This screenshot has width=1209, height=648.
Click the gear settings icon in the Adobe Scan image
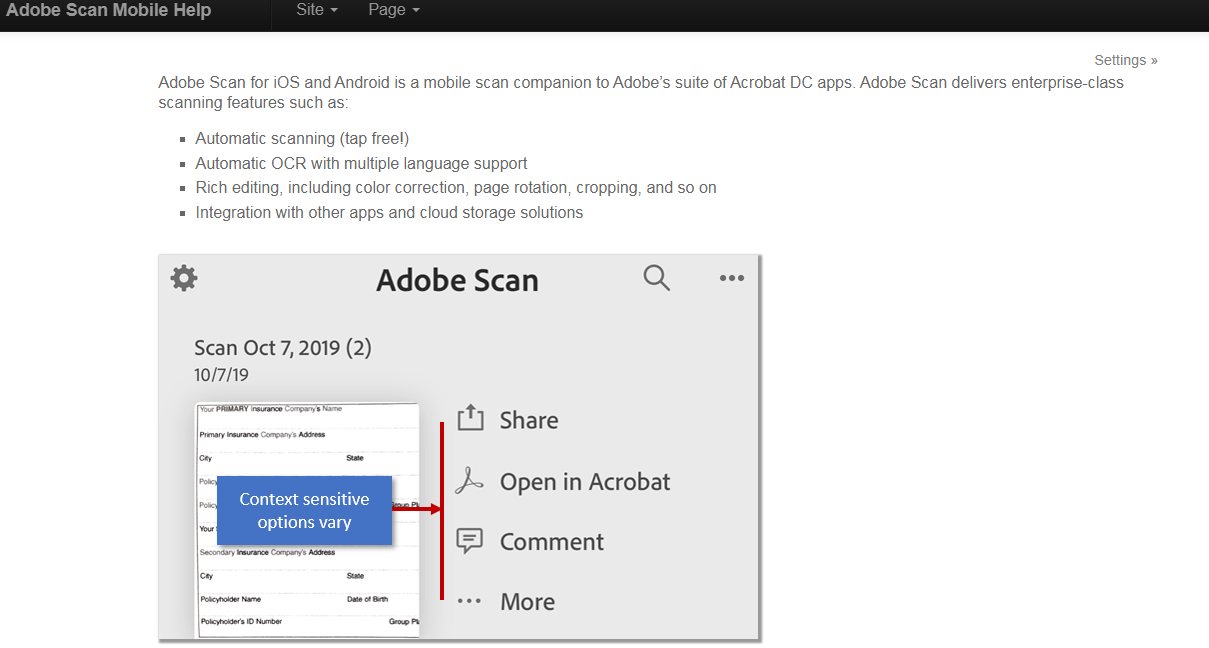tap(184, 278)
